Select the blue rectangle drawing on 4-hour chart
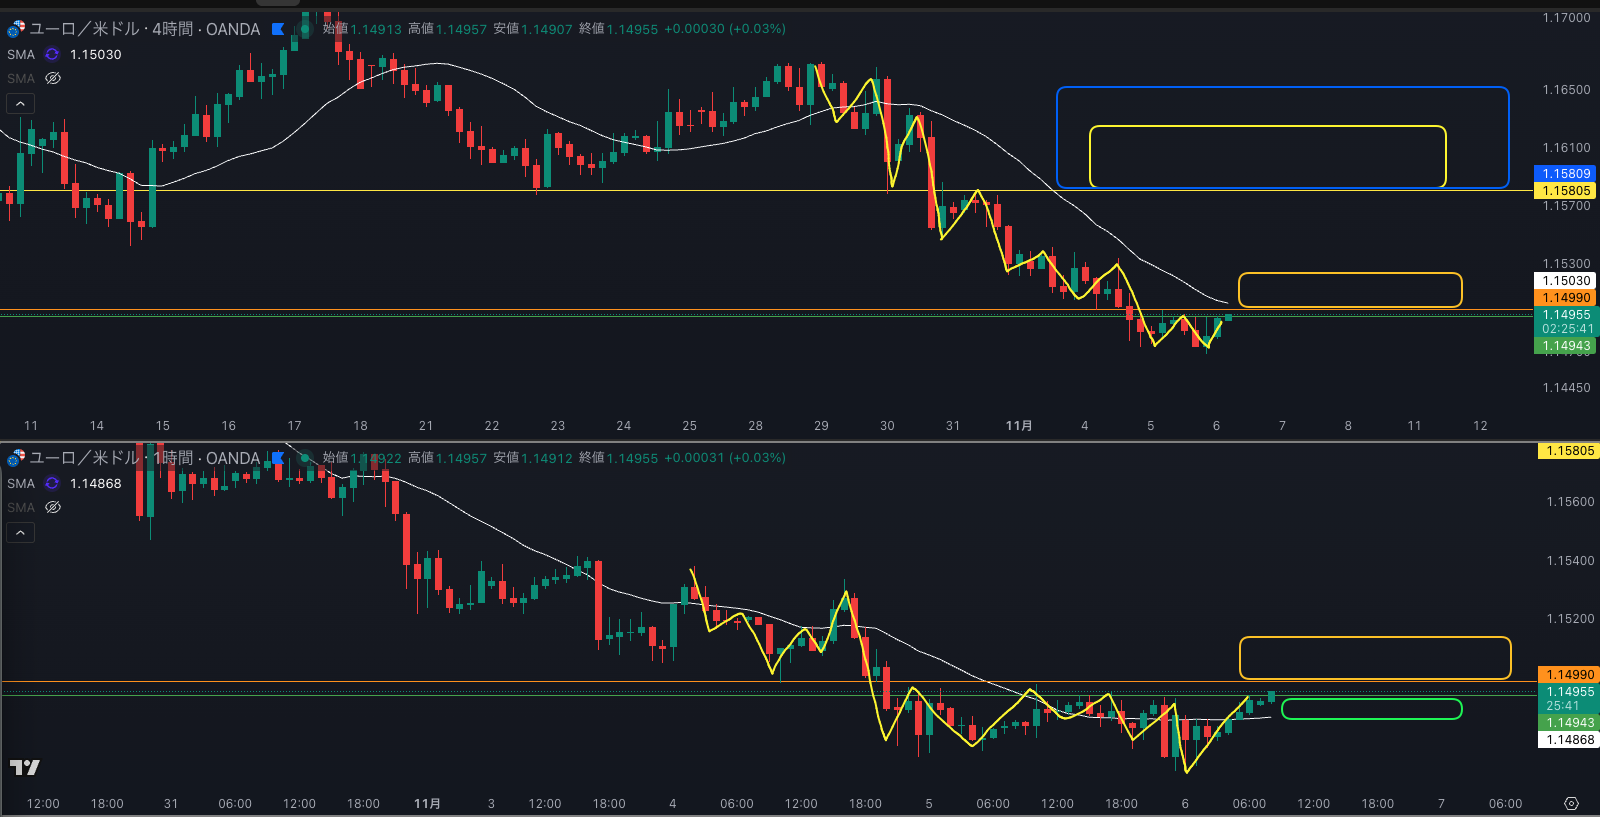The width and height of the screenshot is (1600, 817). pos(1282,88)
